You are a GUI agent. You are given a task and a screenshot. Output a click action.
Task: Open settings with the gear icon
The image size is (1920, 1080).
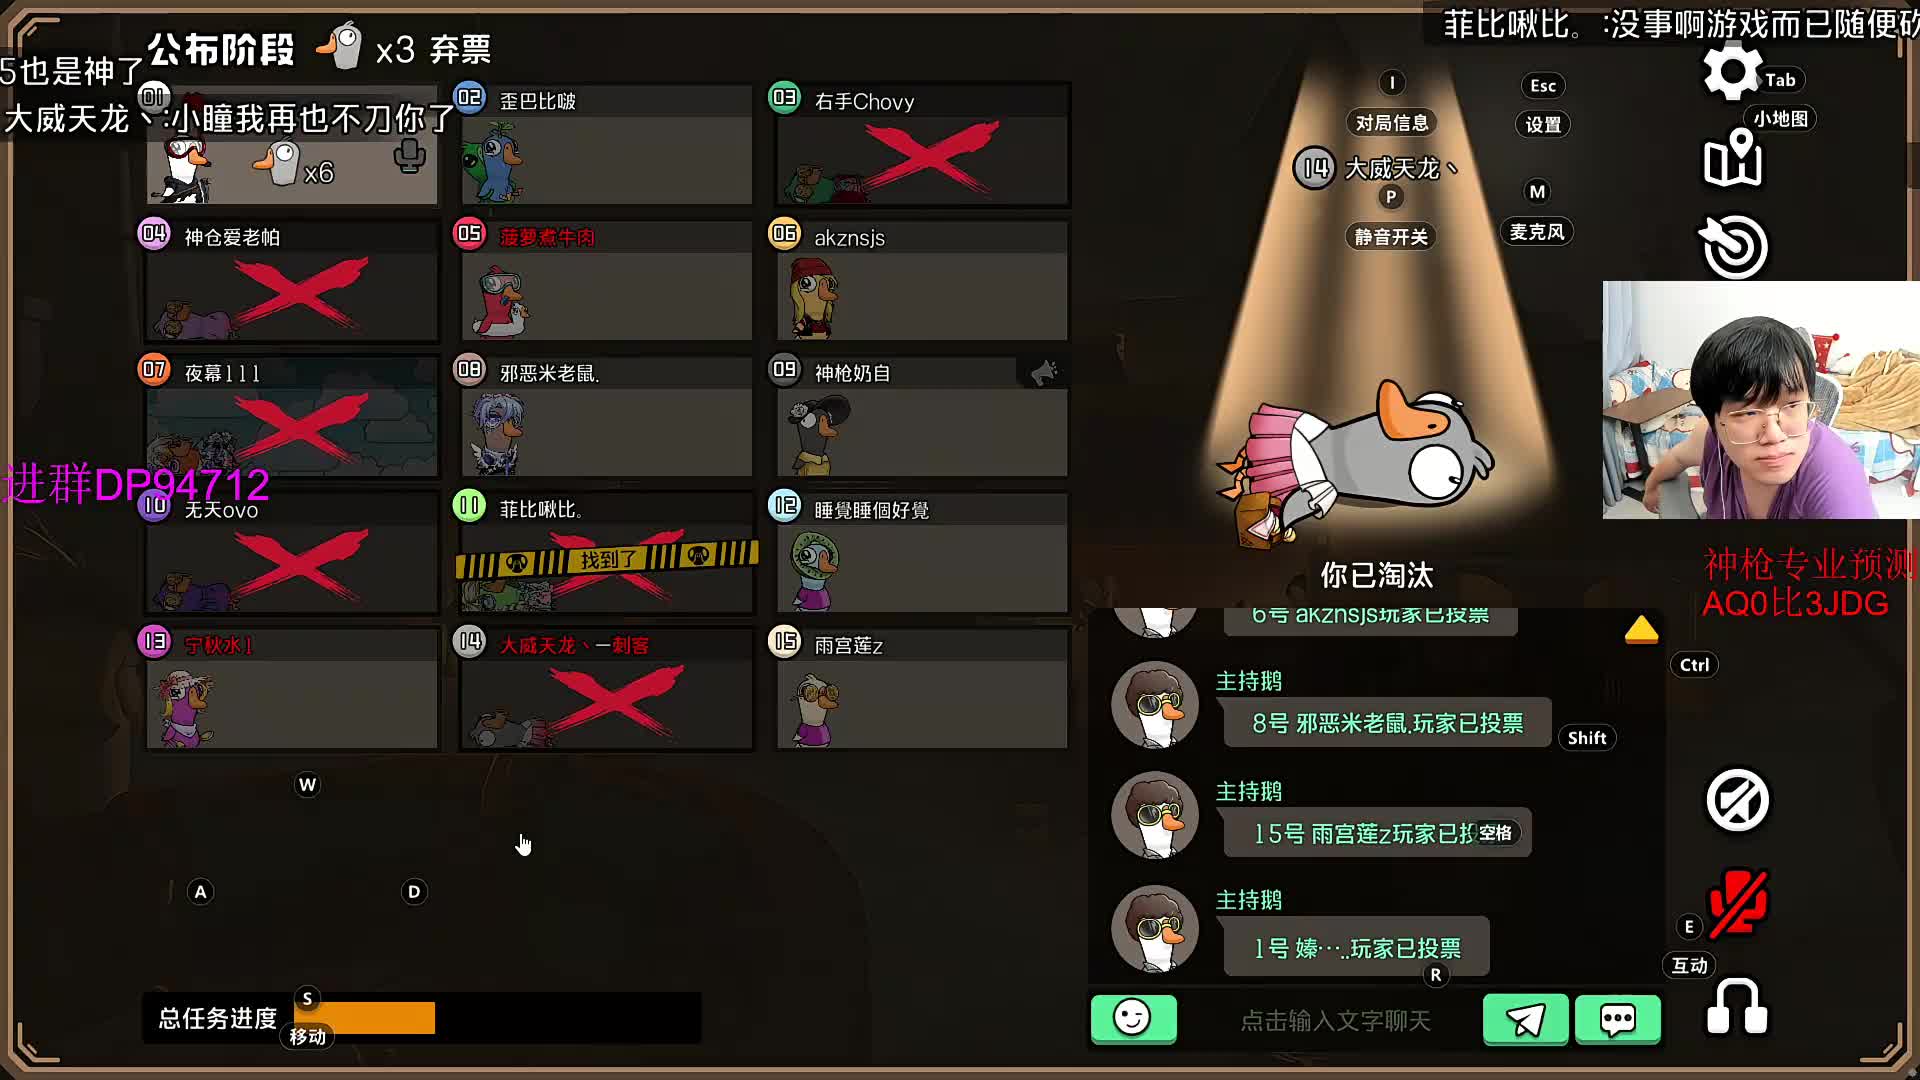(1731, 72)
